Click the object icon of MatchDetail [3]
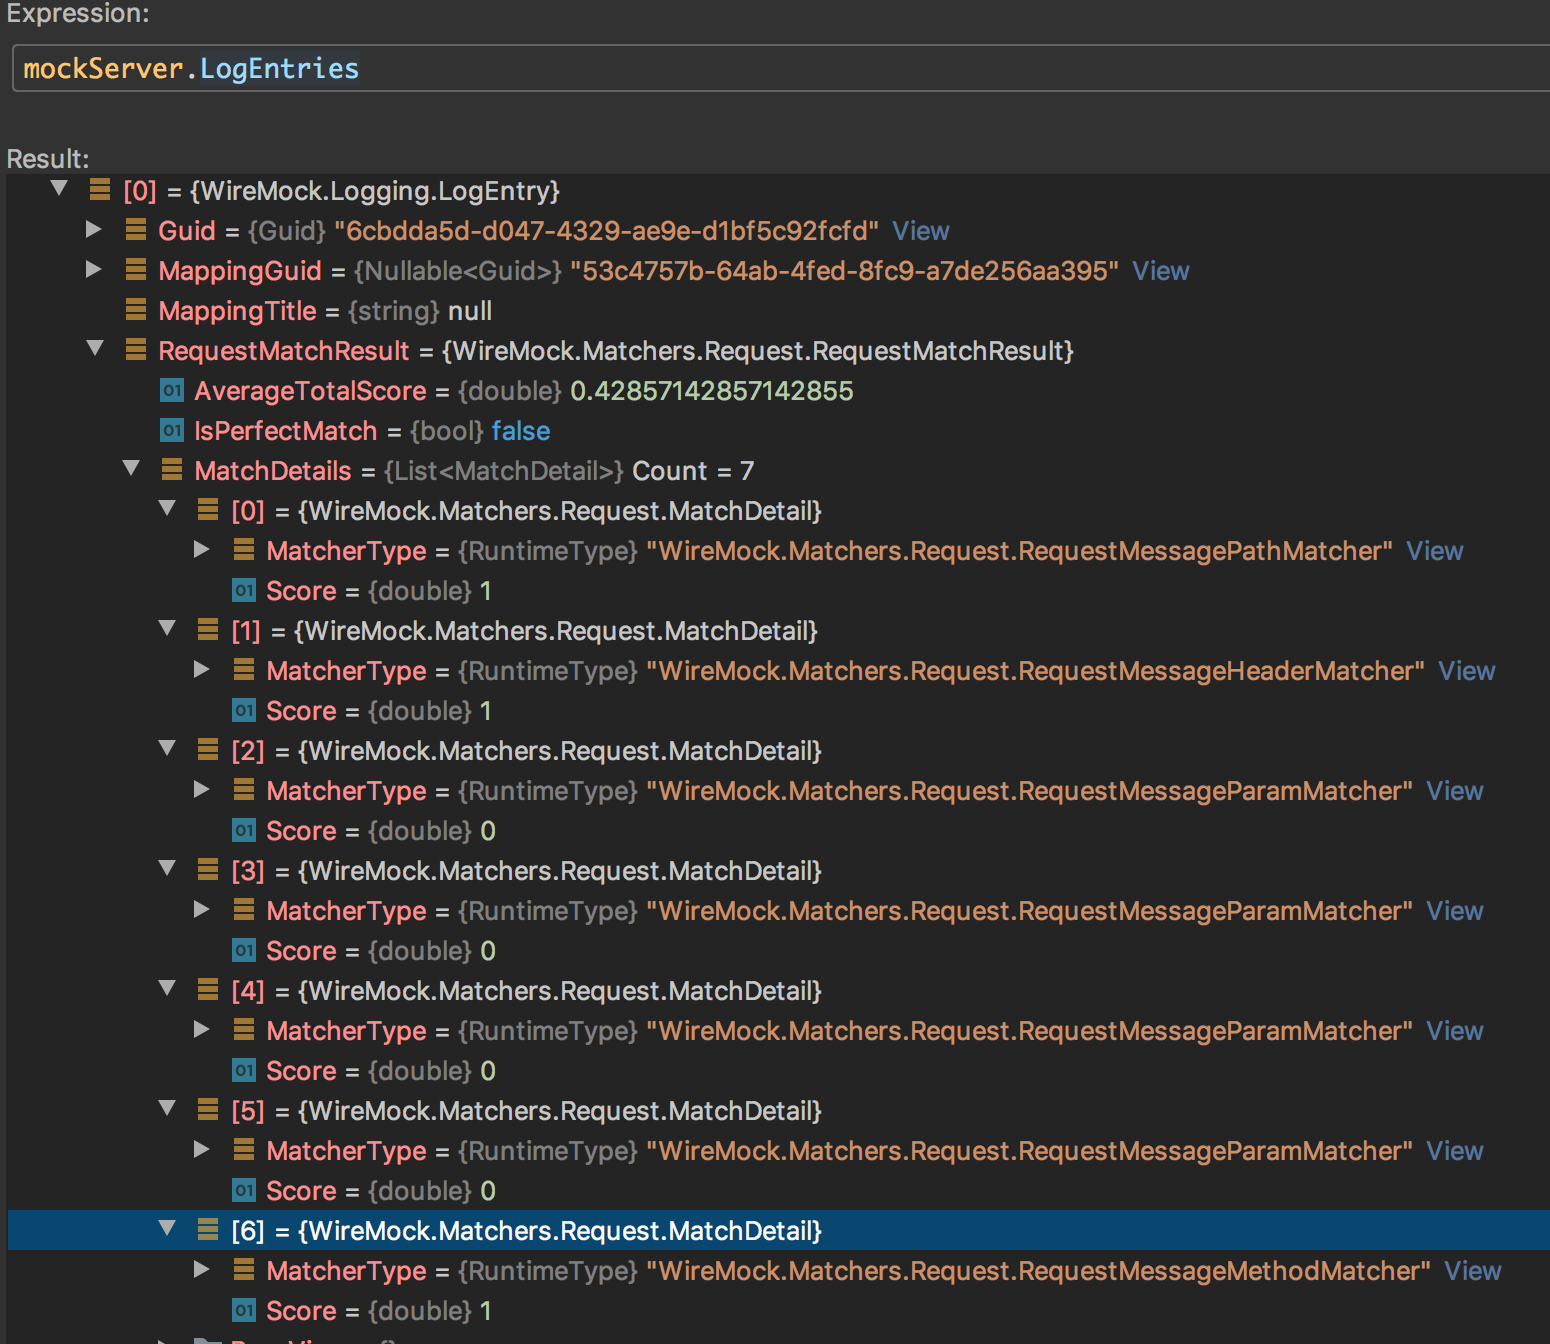Viewport: 1550px width, 1344px height. click(x=208, y=870)
